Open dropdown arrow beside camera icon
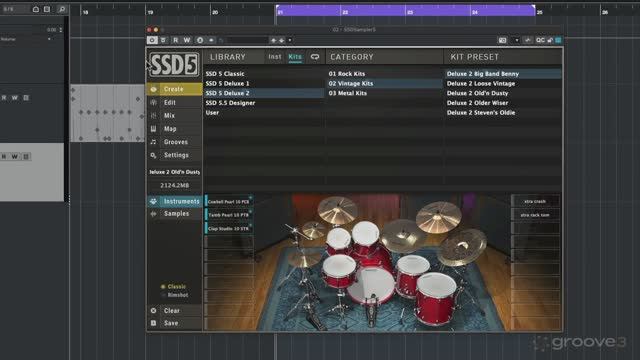This screenshot has height=360, width=640. [x=517, y=40]
